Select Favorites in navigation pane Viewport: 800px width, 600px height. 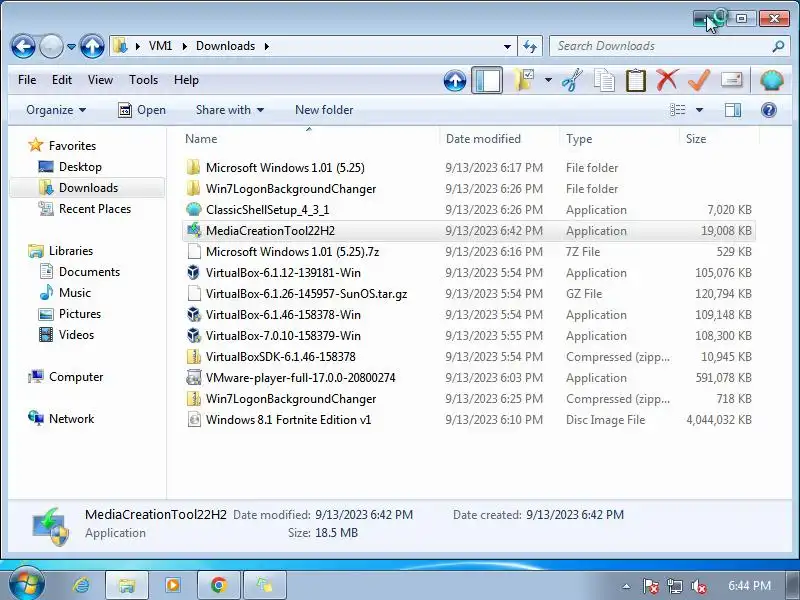[72, 145]
